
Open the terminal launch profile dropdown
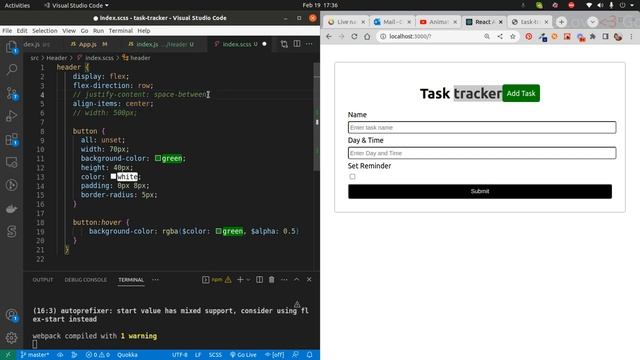click(x=248, y=280)
